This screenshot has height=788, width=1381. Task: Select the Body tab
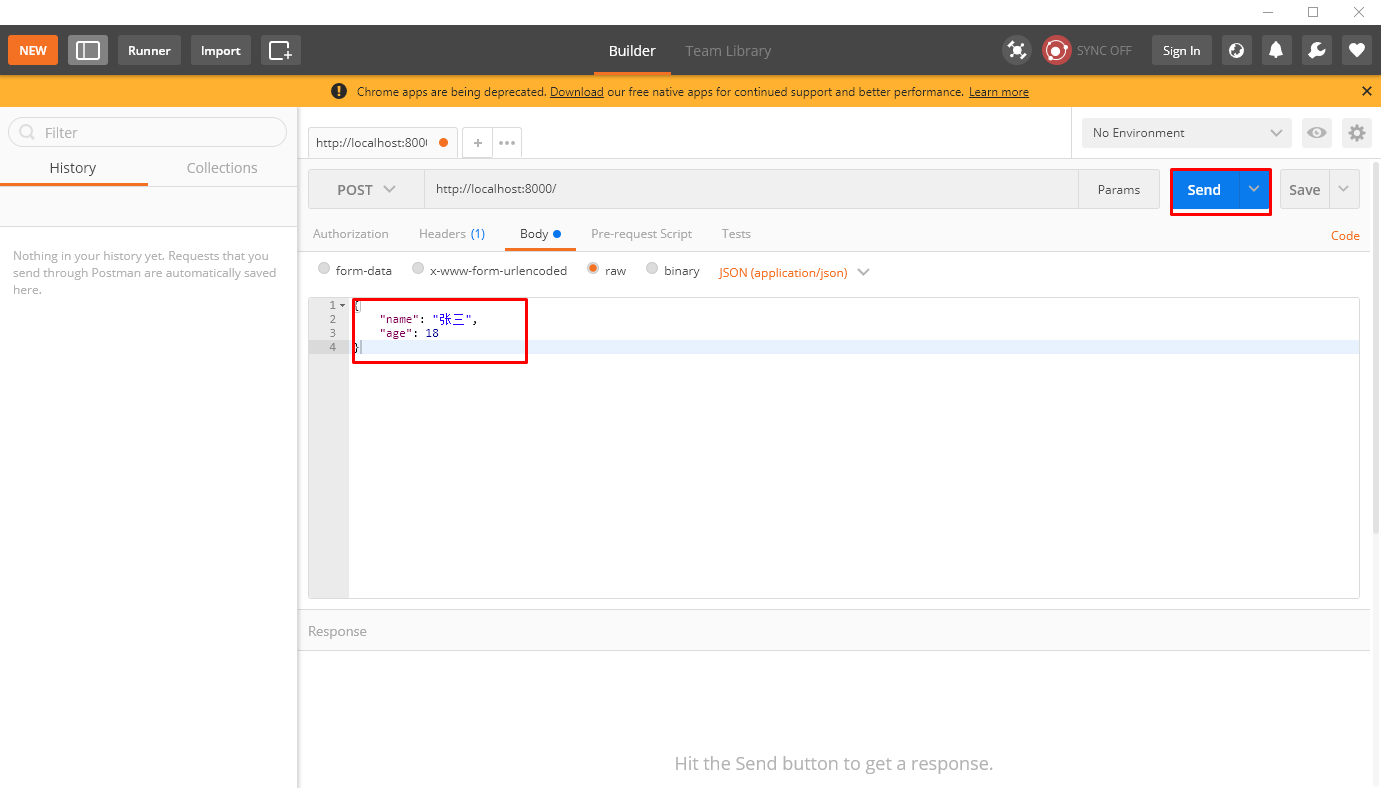[x=540, y=234]
